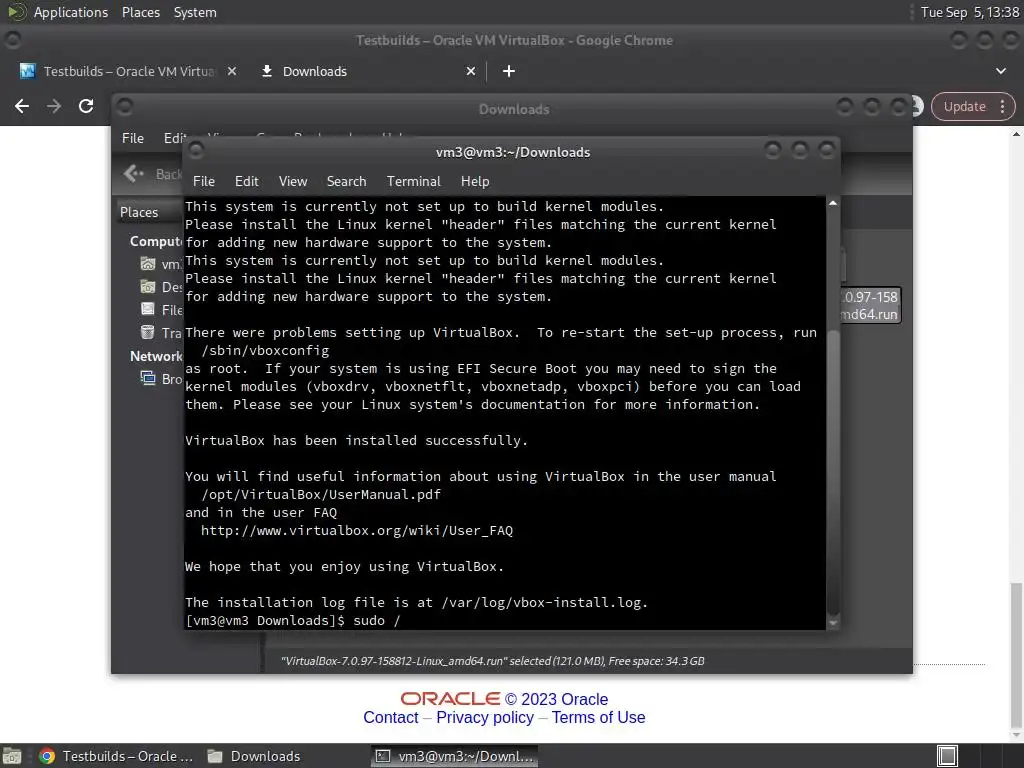Open the Applications menu in top panel

[x=71, y=12]
